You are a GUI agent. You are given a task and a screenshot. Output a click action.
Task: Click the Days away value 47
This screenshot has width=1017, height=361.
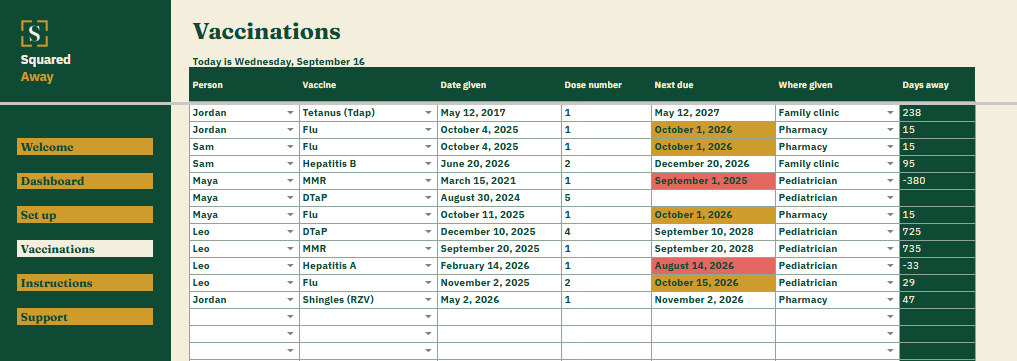[x=937, y=299]
